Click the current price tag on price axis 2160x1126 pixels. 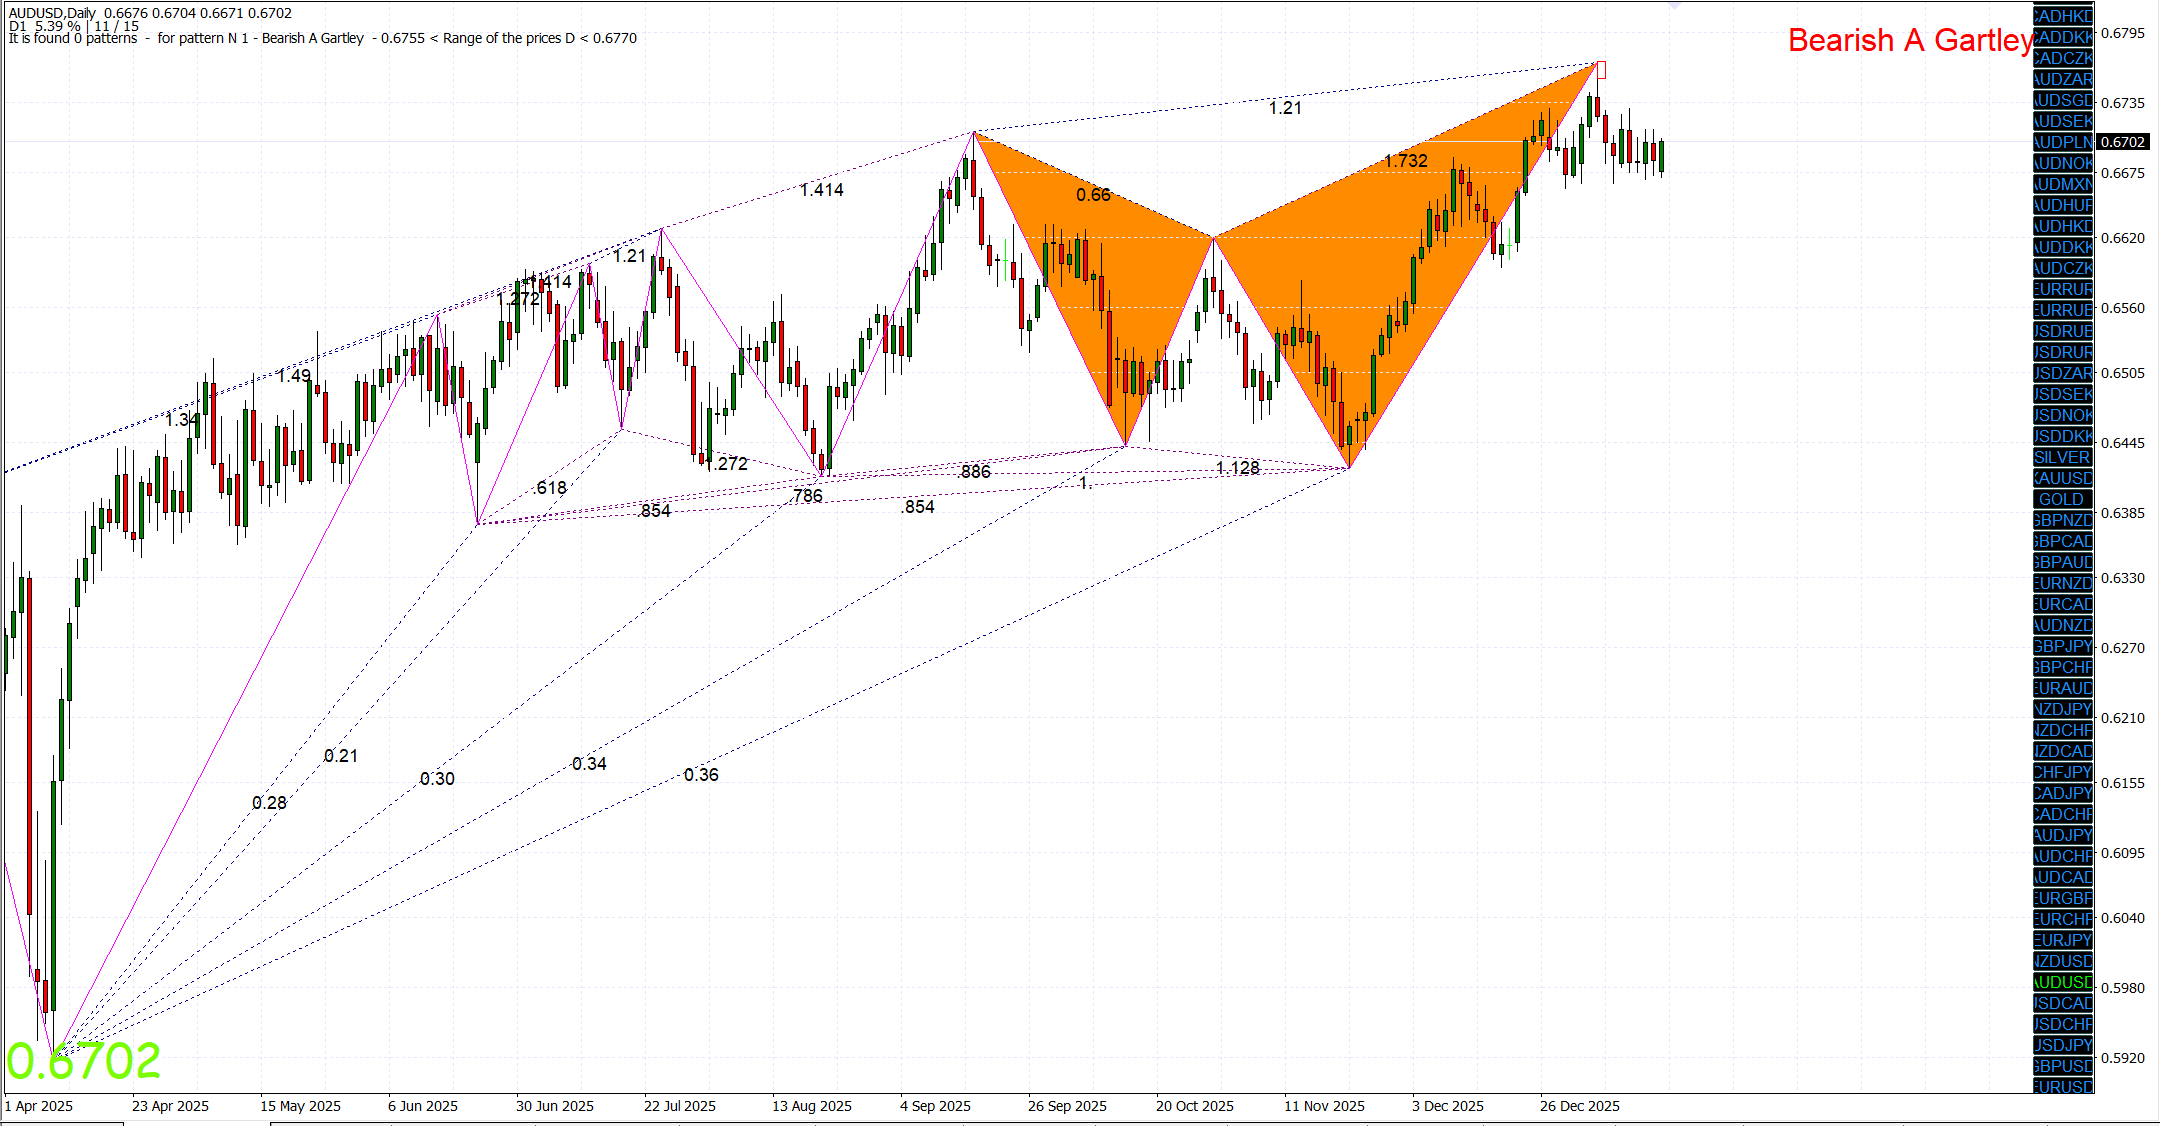tap(2122, 142)
